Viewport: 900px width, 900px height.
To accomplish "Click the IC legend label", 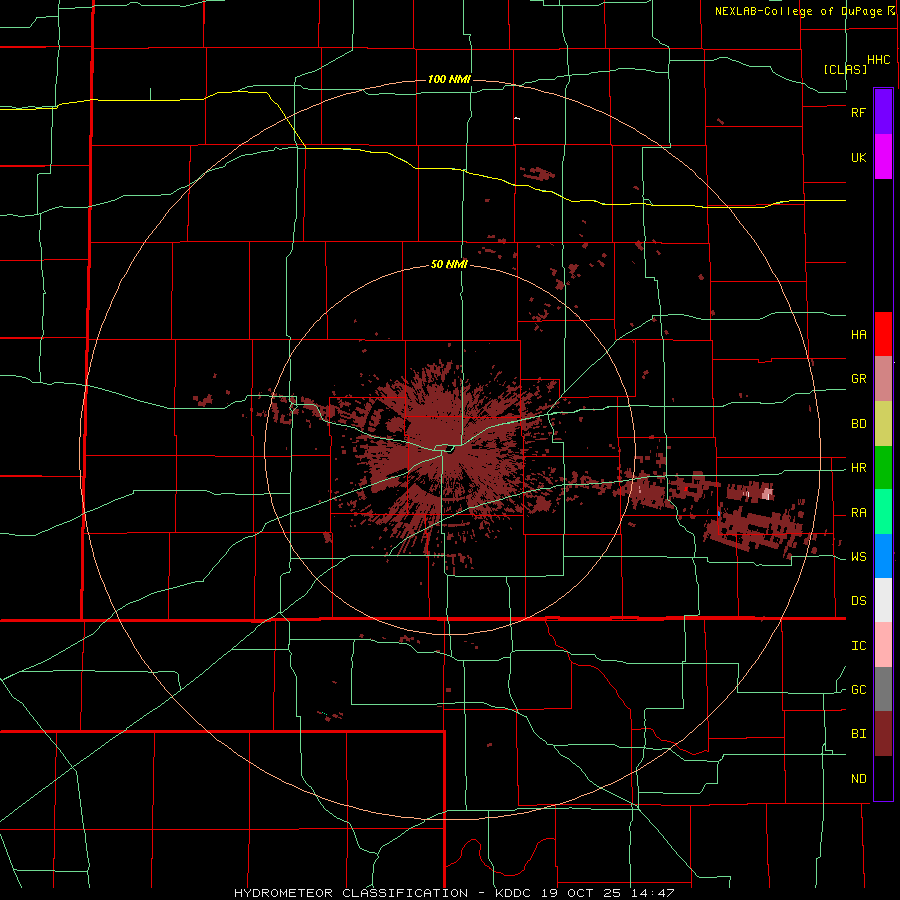I will tap(858, 646).
